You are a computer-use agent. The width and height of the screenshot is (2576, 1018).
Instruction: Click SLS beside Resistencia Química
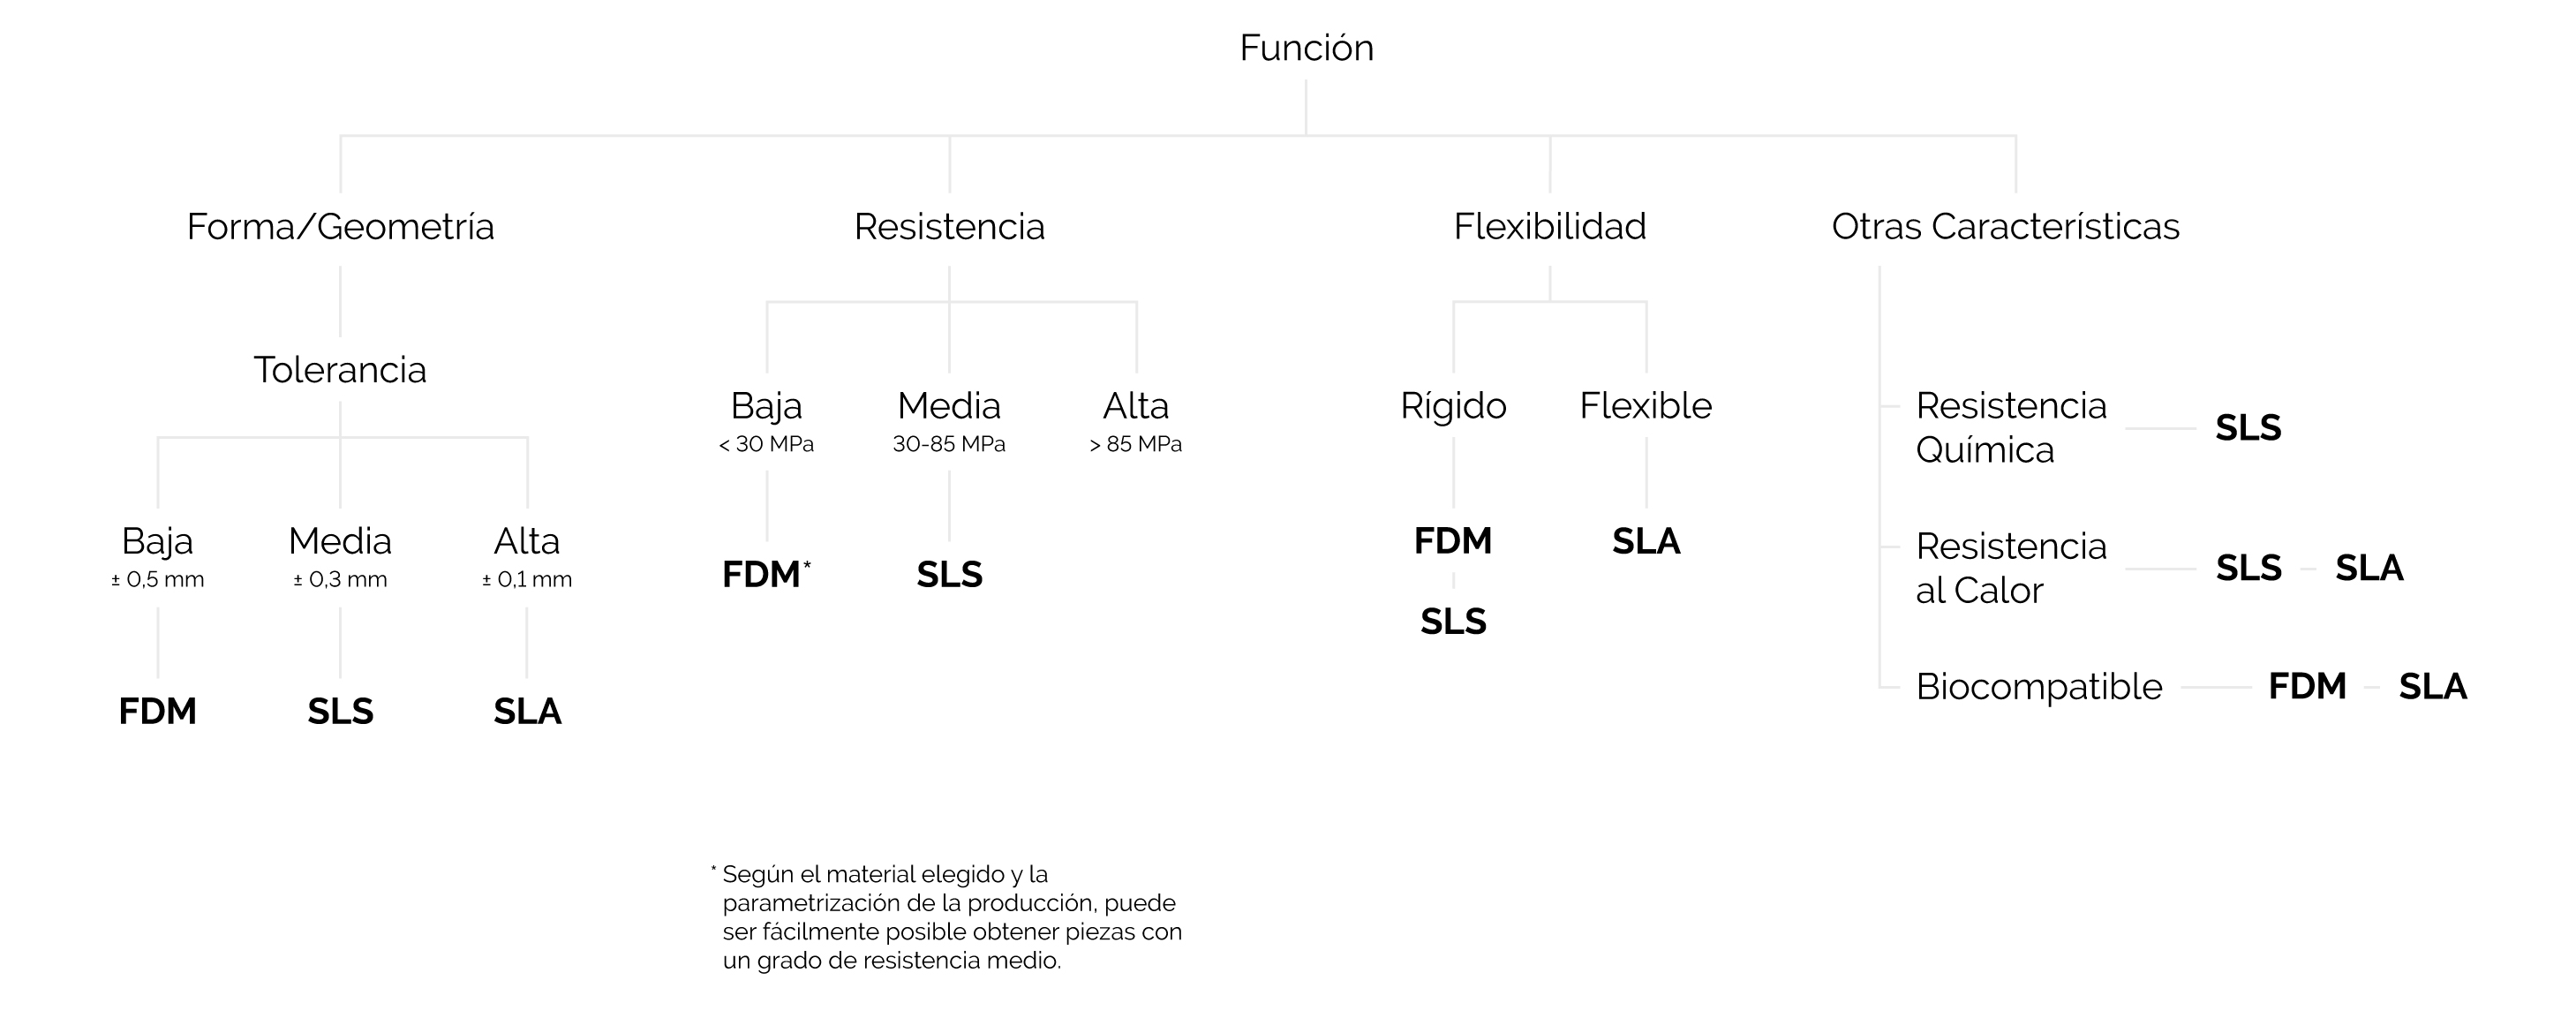coord(2248,428)
